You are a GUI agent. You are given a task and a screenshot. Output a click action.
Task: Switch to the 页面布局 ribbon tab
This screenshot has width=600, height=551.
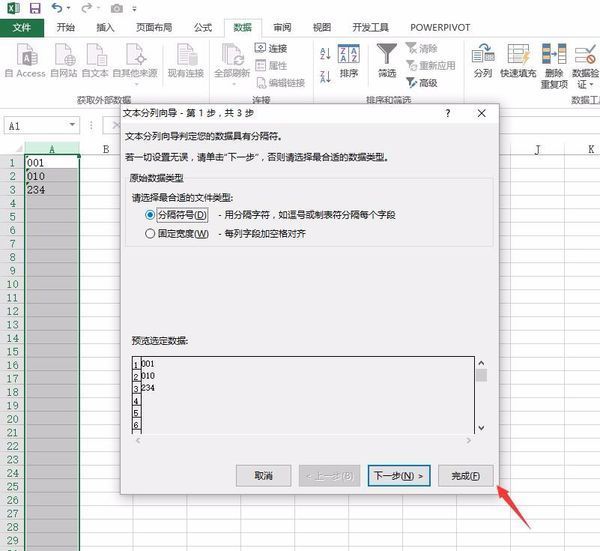(x=154, y=28)
